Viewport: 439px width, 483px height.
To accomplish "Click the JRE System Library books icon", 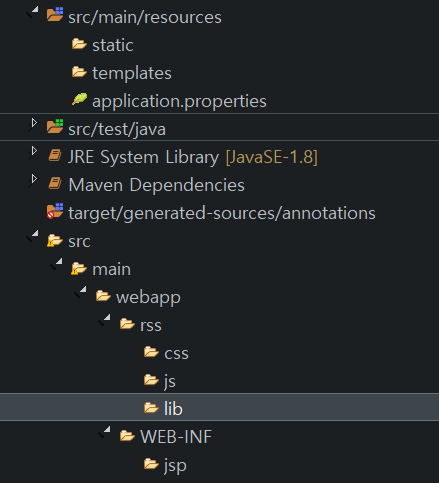I will tap(55, 155).
